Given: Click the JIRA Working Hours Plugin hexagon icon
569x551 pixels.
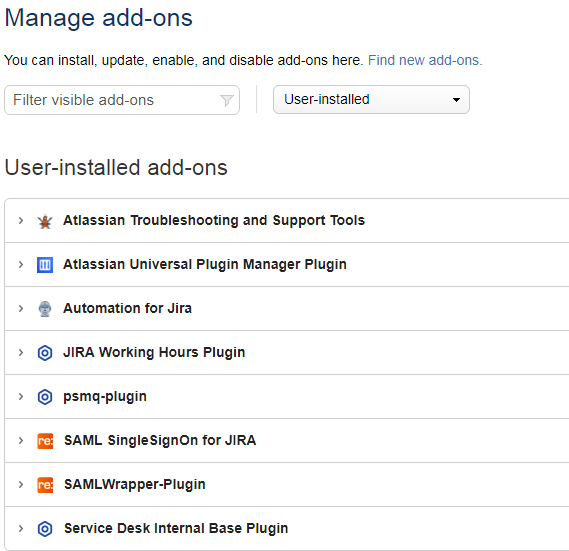Looking at the screenshot, I should 45,353.
